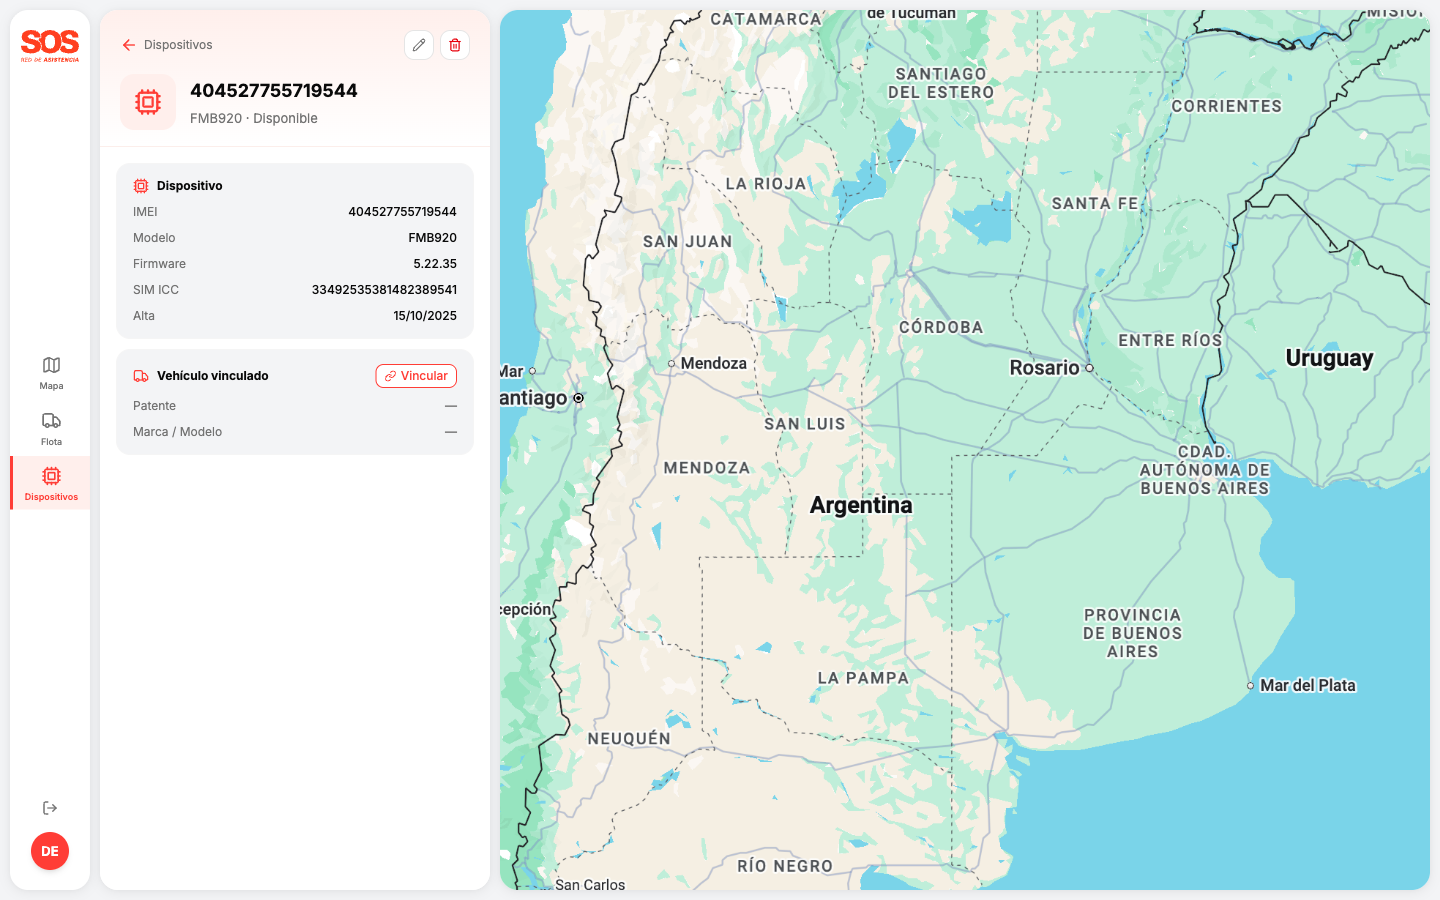Click the Rosario marker on the map

[1088, 368]
